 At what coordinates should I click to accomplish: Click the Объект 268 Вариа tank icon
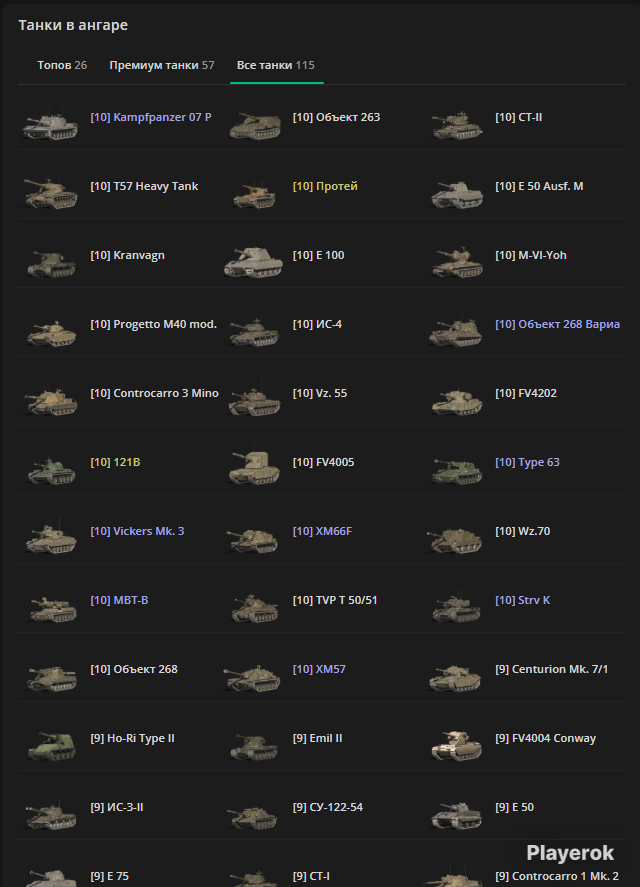tap(457, 332)
